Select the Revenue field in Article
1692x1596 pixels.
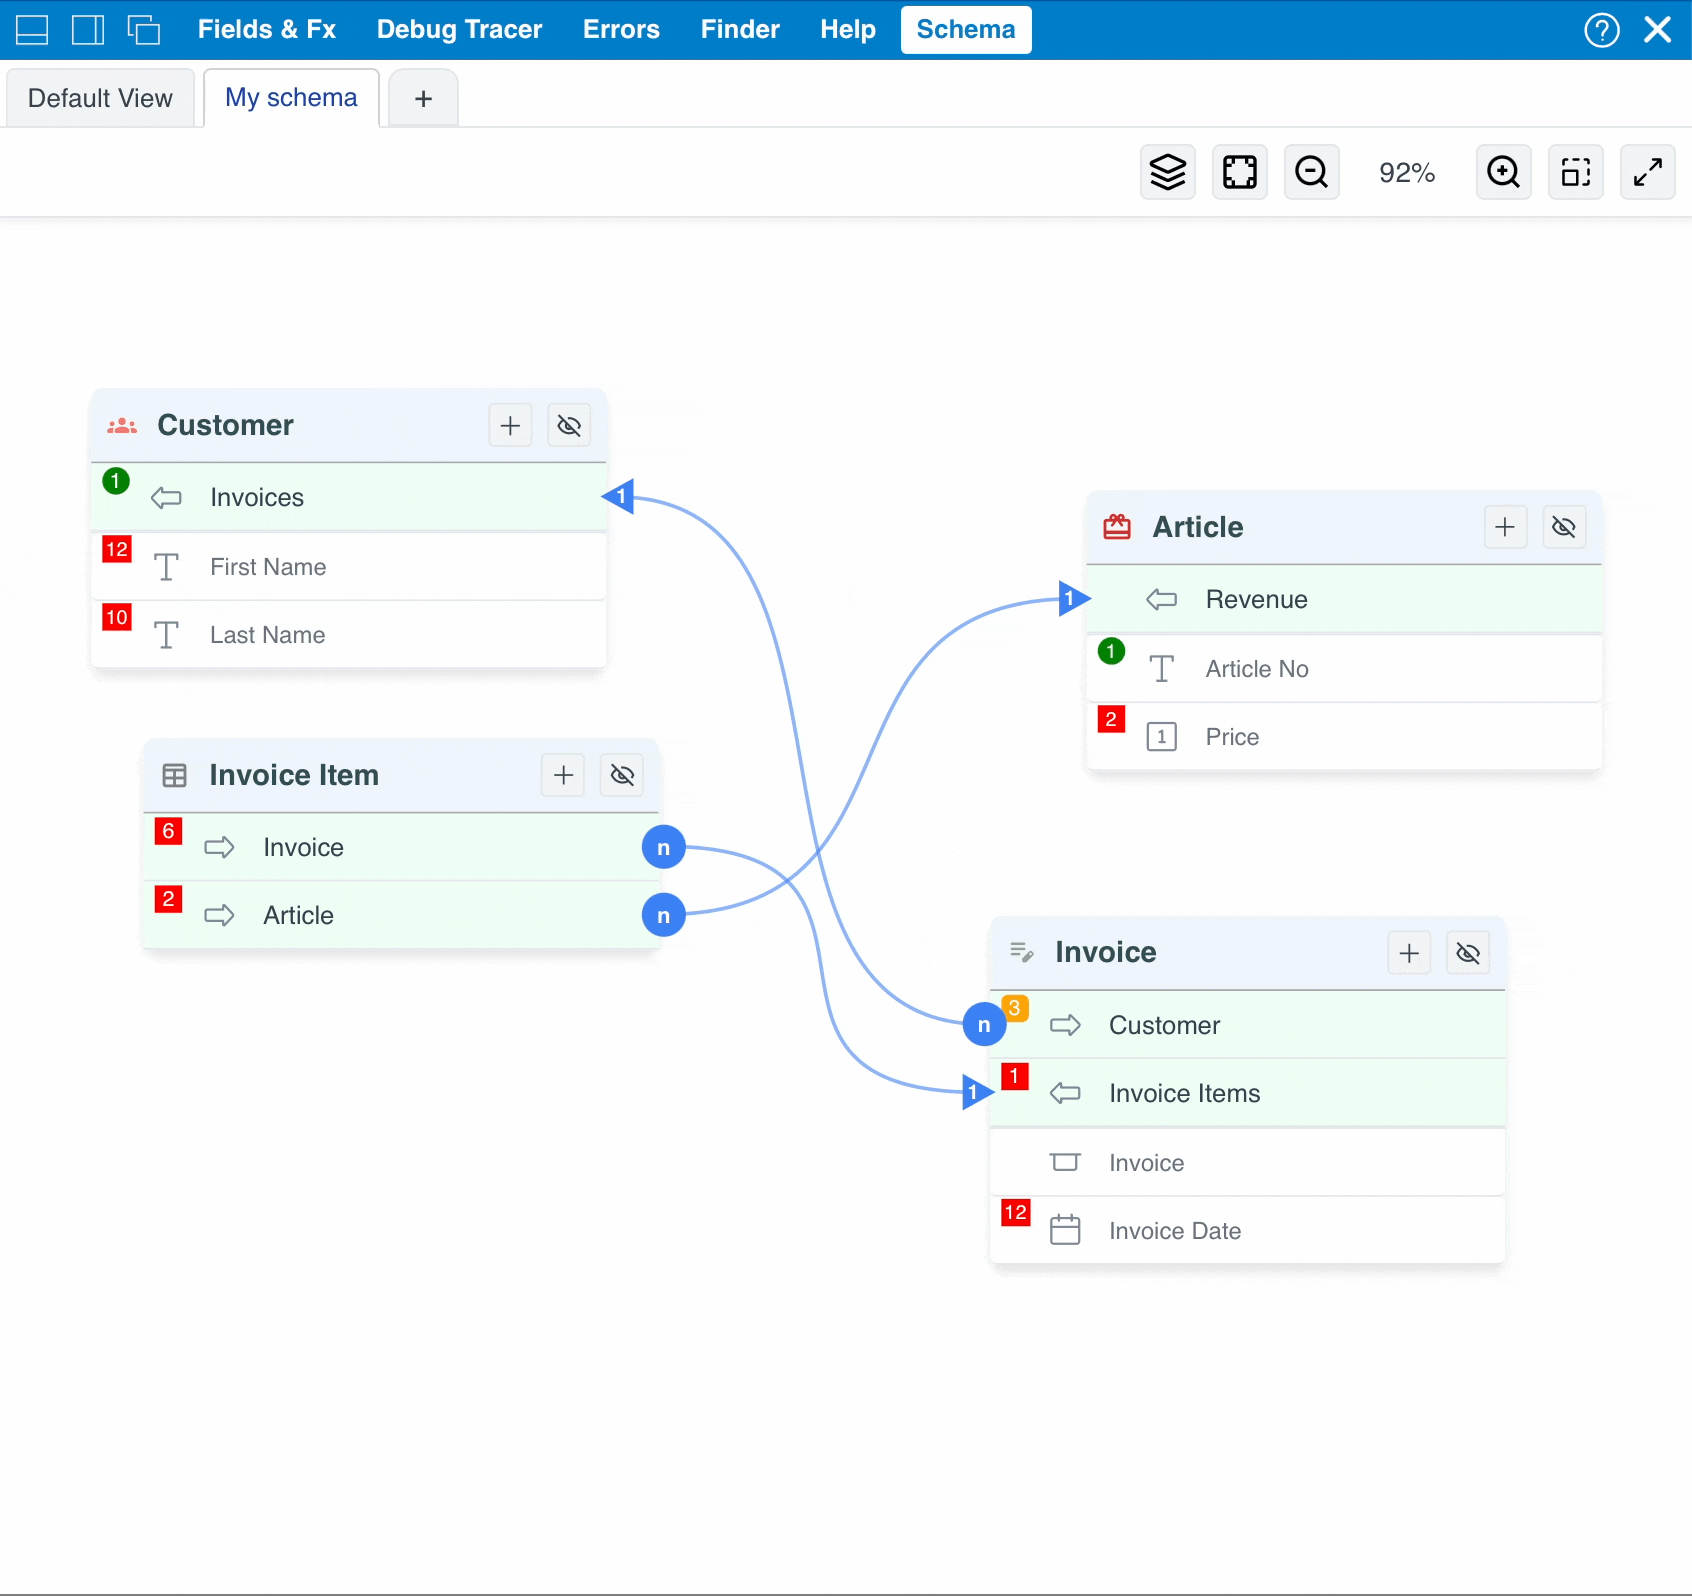[x=1345, y=599]
